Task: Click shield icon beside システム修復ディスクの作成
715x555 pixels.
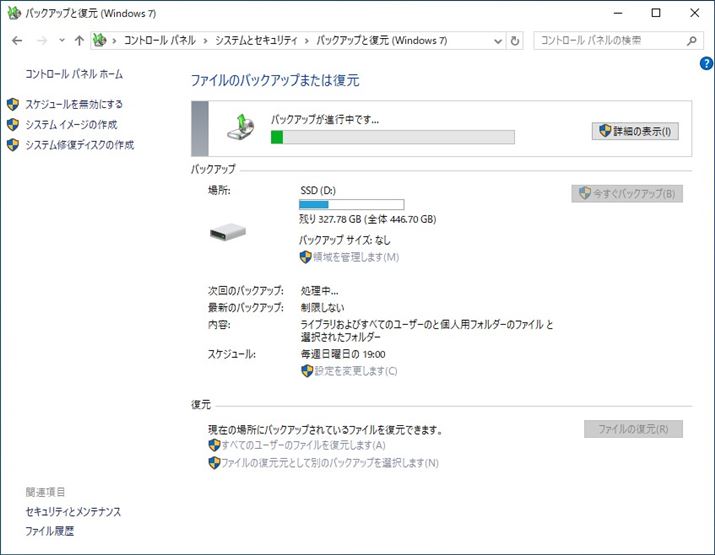Action: point(13,145)
